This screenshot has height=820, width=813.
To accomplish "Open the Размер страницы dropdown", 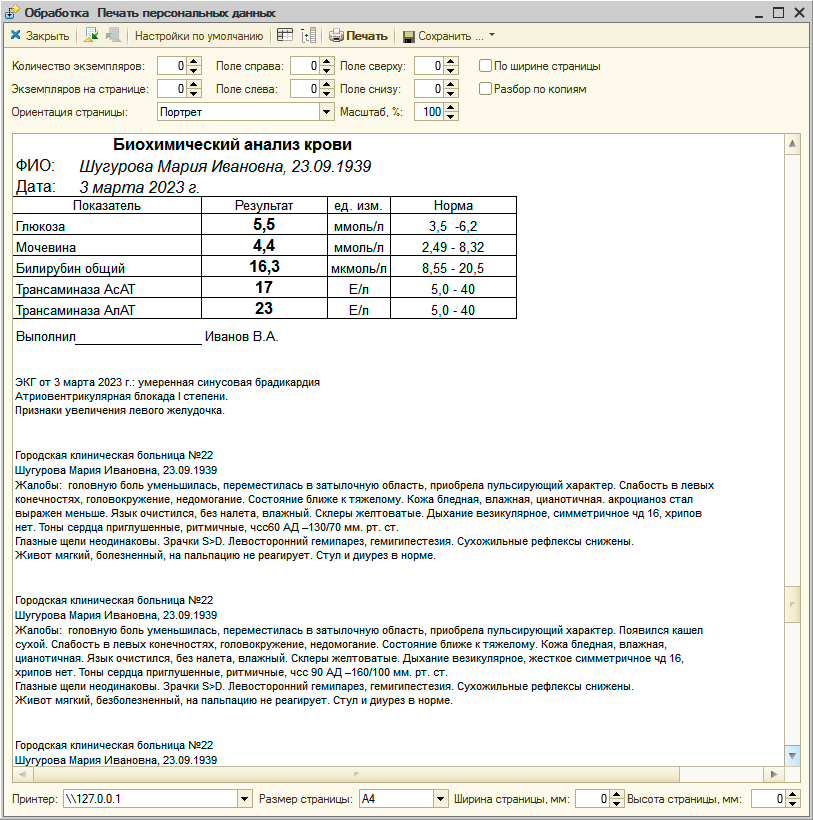I will point(439,799).
